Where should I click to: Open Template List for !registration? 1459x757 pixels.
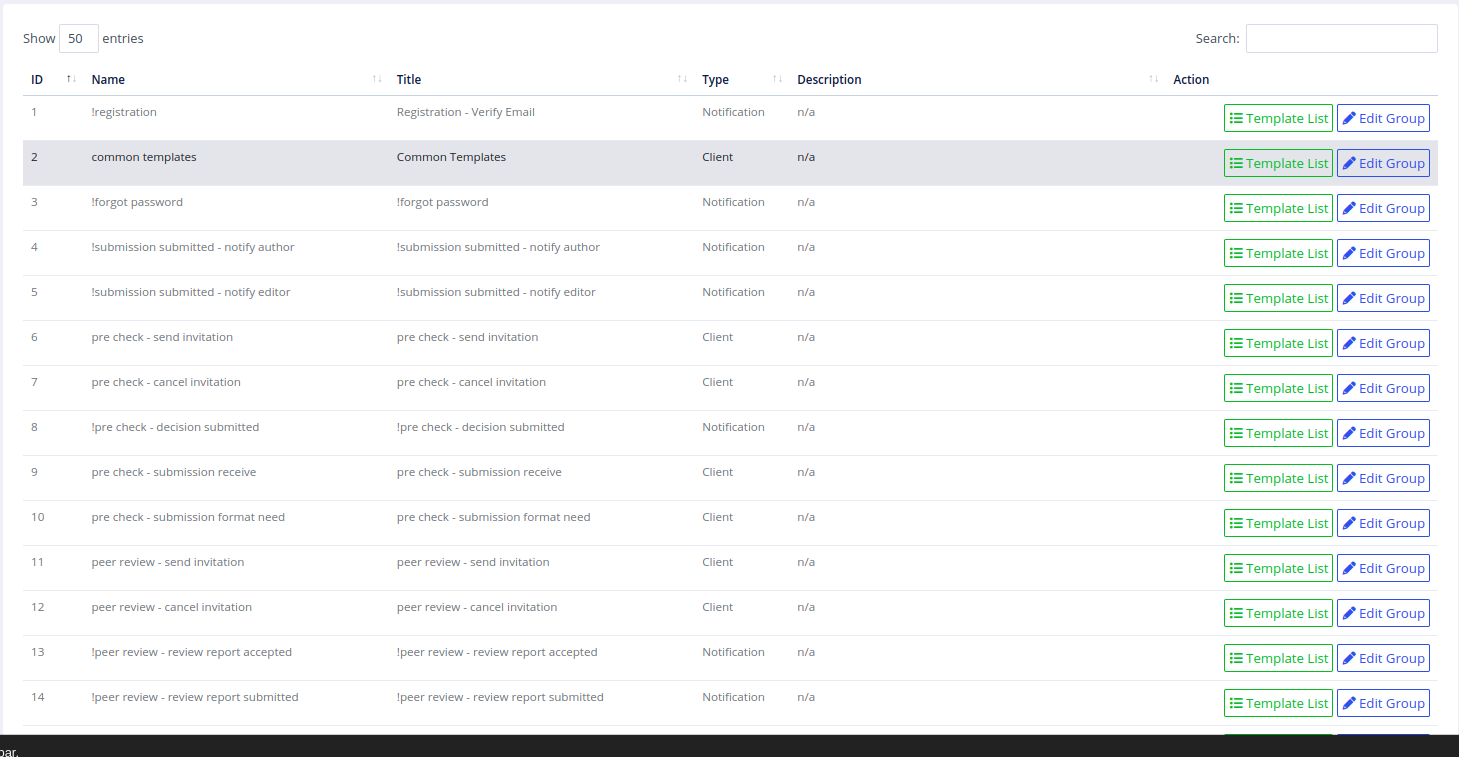(1278, 118)
